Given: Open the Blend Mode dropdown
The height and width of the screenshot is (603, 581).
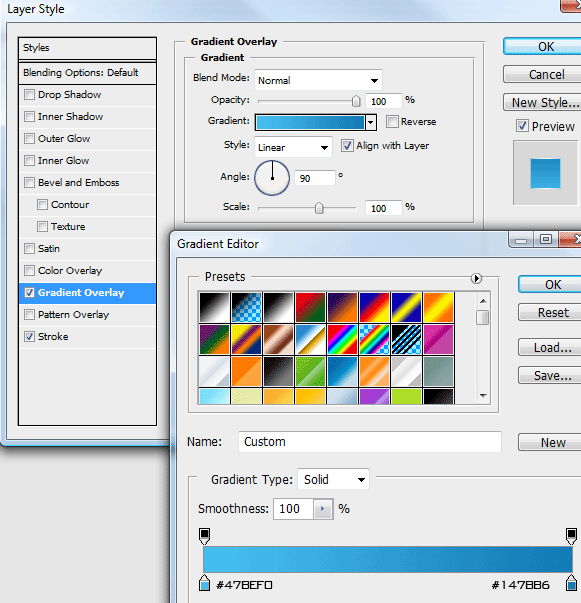Looking at the screenshot, I should pyautogui.click(x=318, y=80).
